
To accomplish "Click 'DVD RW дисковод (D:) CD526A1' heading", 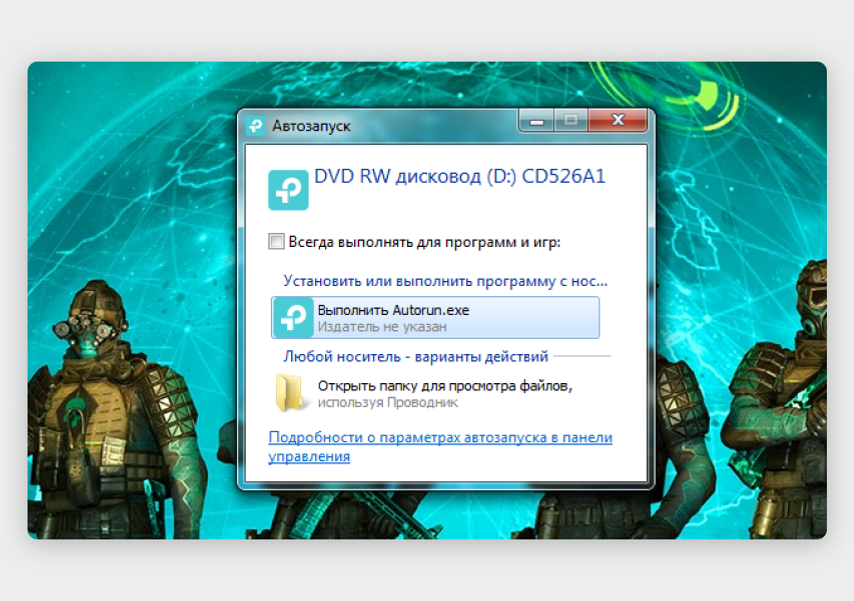I will tap(460, 177).
